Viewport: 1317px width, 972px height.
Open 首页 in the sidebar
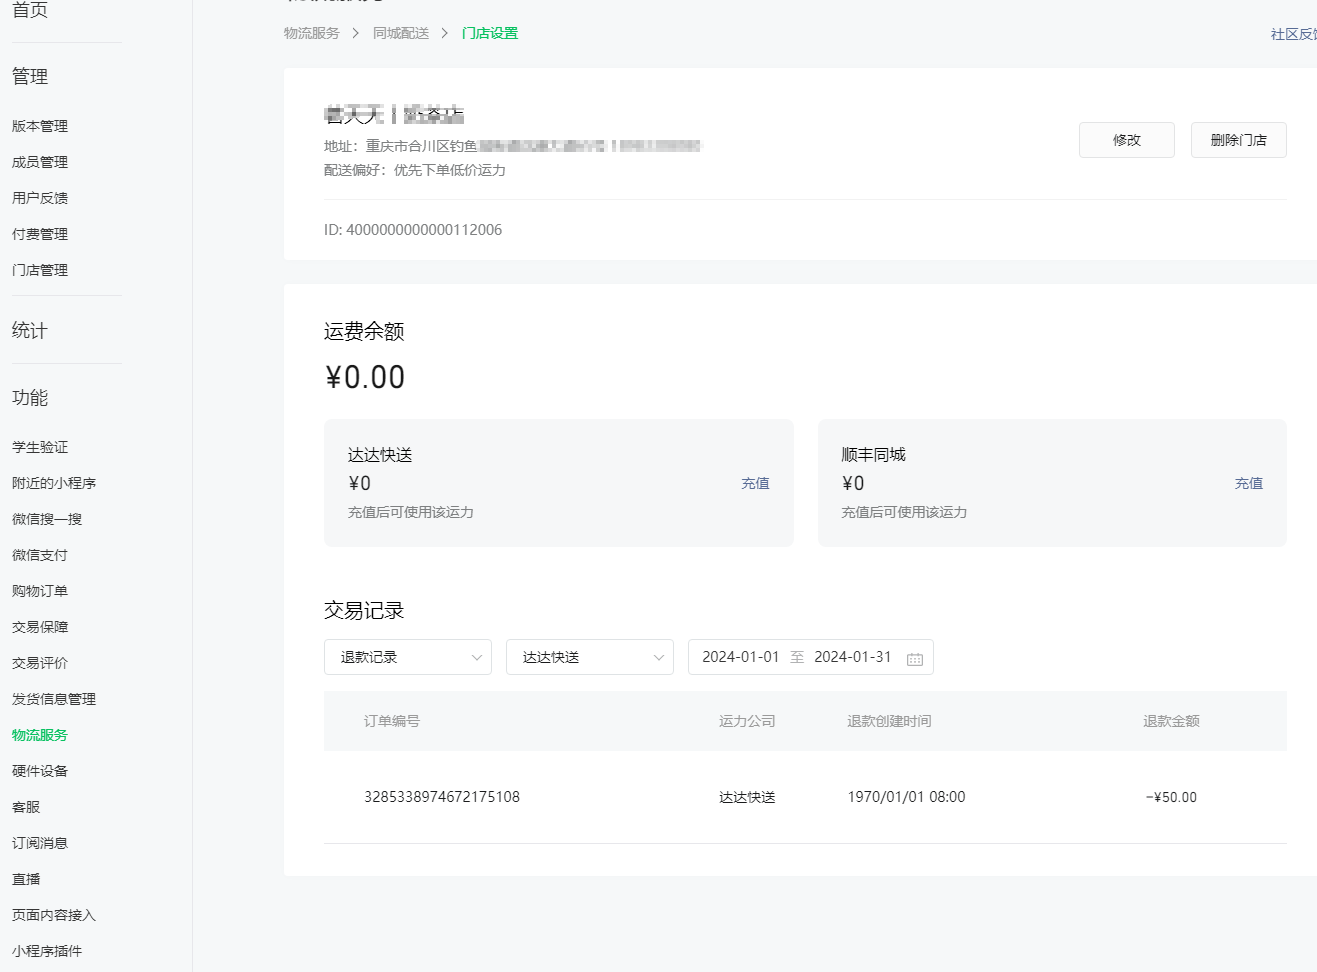30,9
